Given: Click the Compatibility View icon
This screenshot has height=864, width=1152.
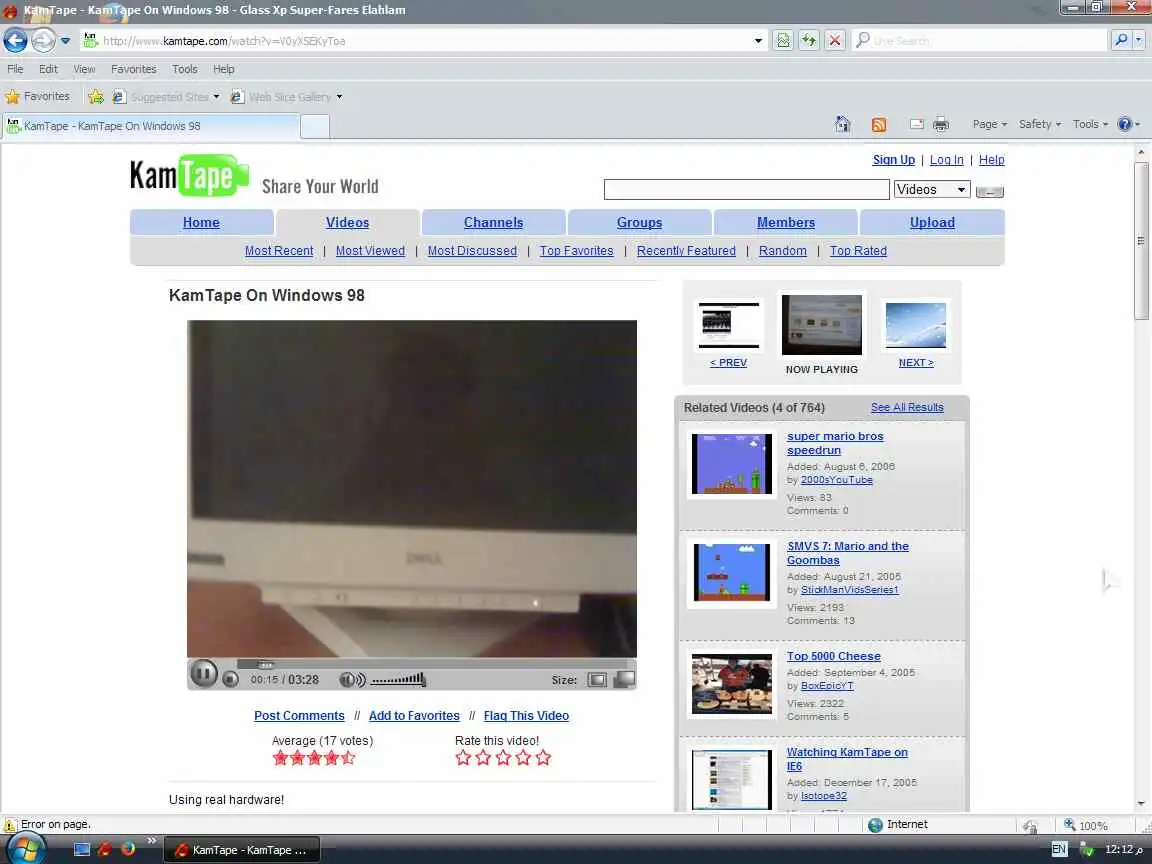Looking at the screenshot, I should coord(783,40).
